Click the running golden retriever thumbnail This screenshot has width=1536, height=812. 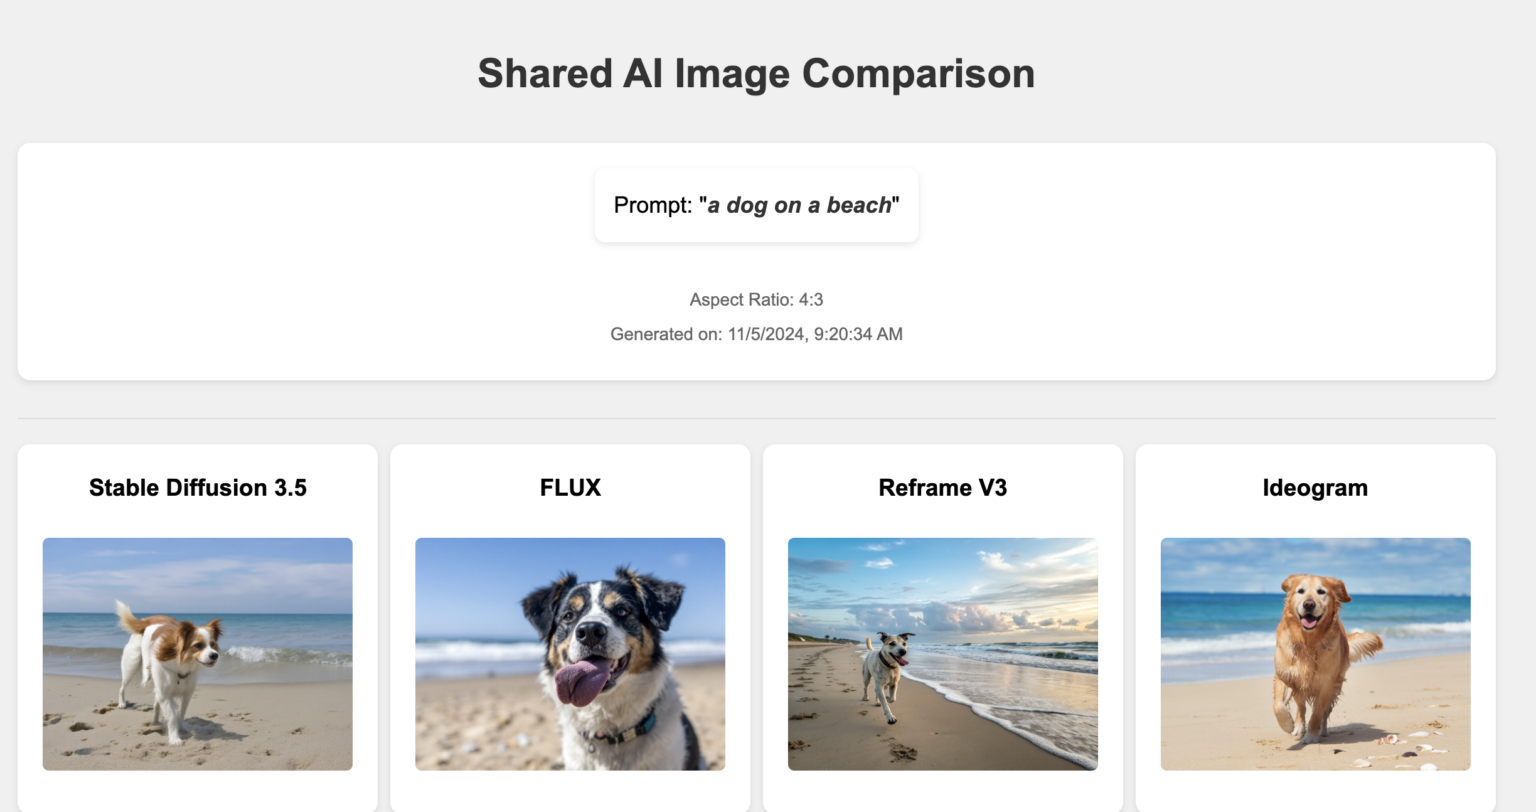(1315, 654)
